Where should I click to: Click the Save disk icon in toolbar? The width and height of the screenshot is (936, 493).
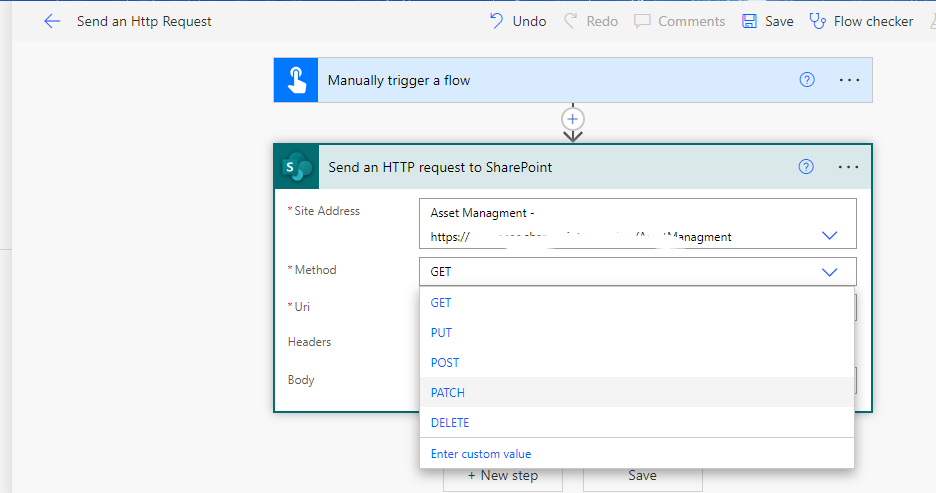point(749,21)
